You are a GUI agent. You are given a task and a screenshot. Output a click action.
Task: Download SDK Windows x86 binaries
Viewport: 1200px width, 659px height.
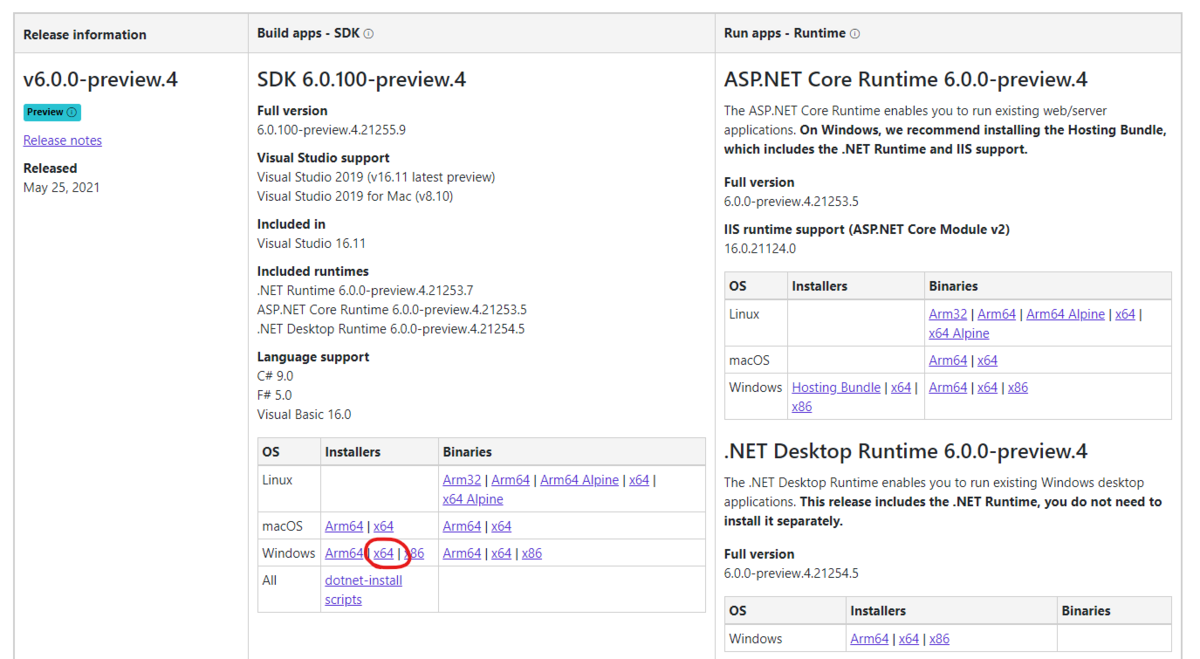[x=532, y=553]
